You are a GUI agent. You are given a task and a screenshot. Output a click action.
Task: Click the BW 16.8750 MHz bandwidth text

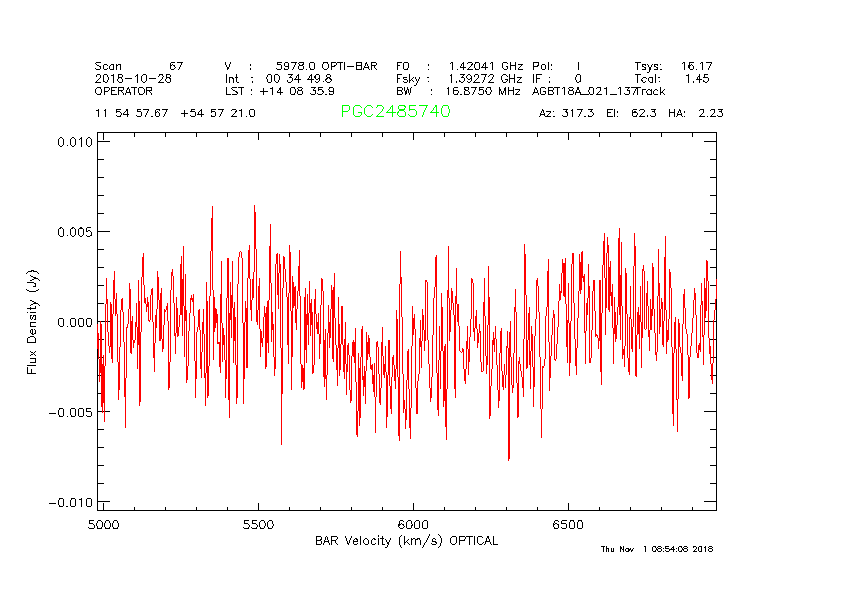458,91
